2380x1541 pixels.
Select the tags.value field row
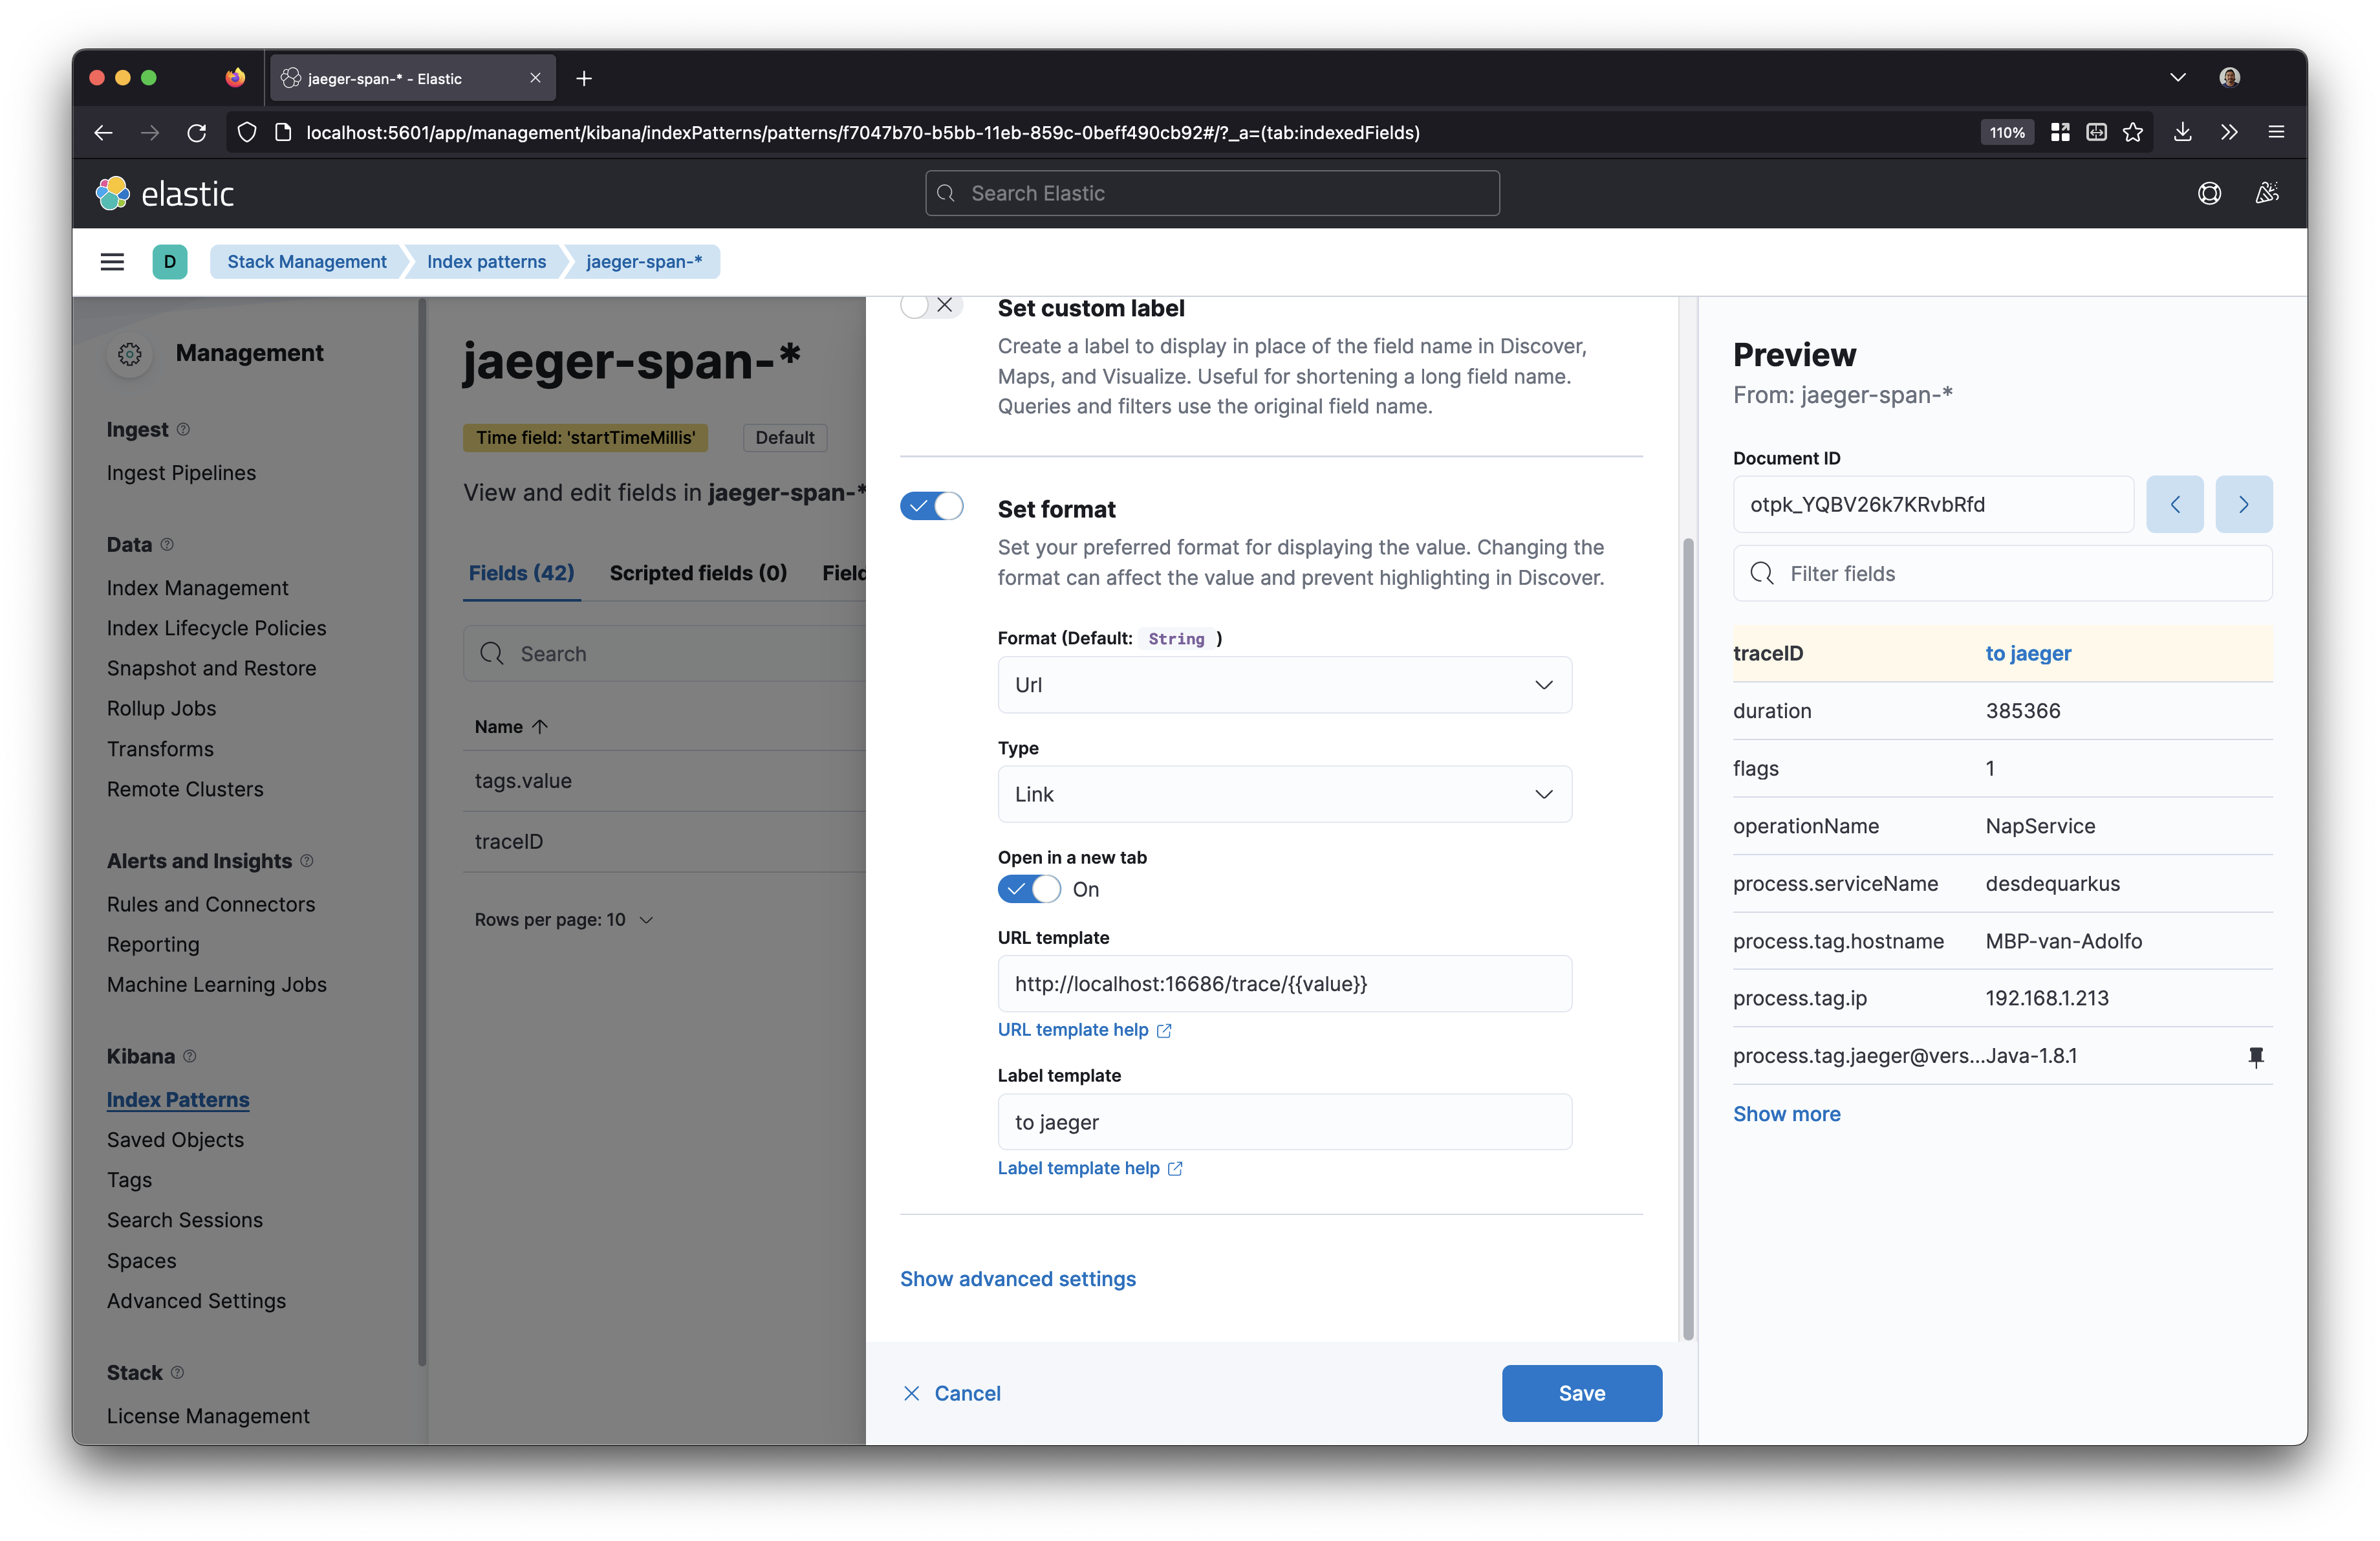664,781
